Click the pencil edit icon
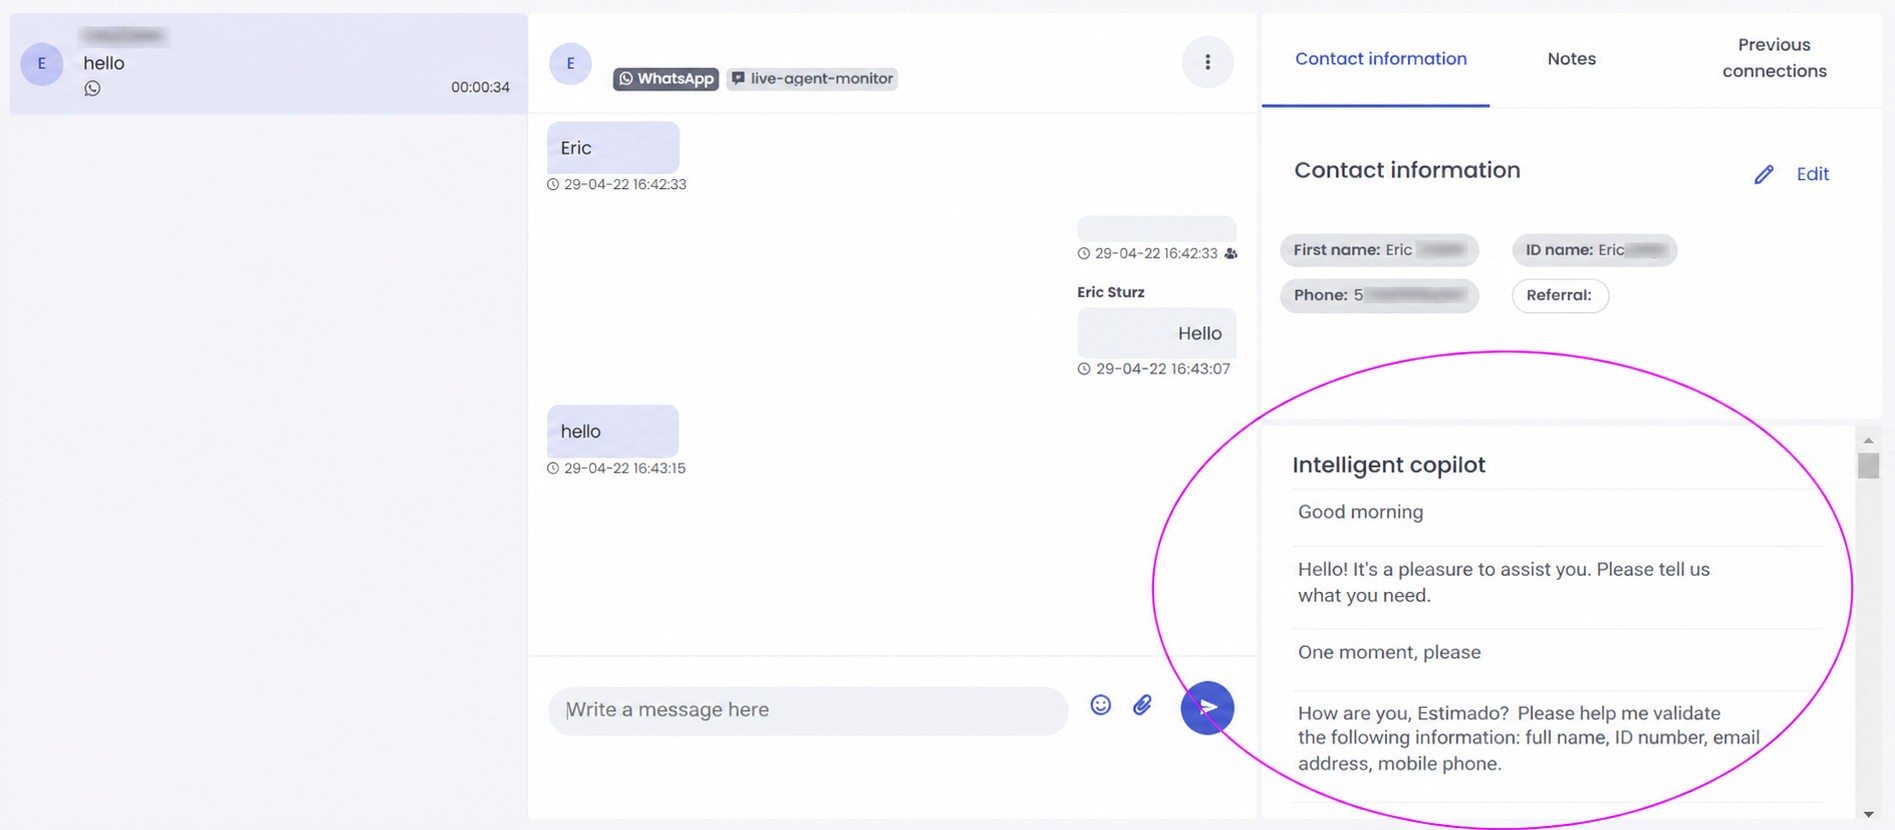This screenshot has width=1895, height=830. (x=1764, y=175)
